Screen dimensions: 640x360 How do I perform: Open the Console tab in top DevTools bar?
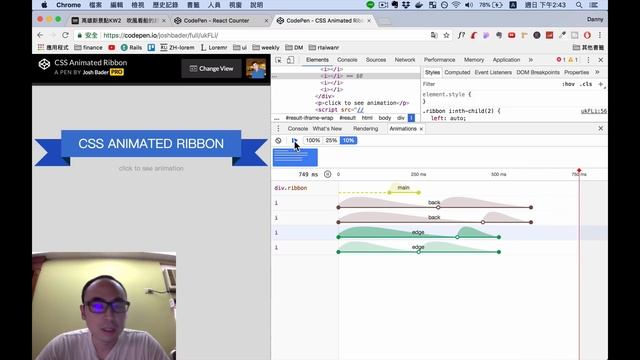coord(347,60)
